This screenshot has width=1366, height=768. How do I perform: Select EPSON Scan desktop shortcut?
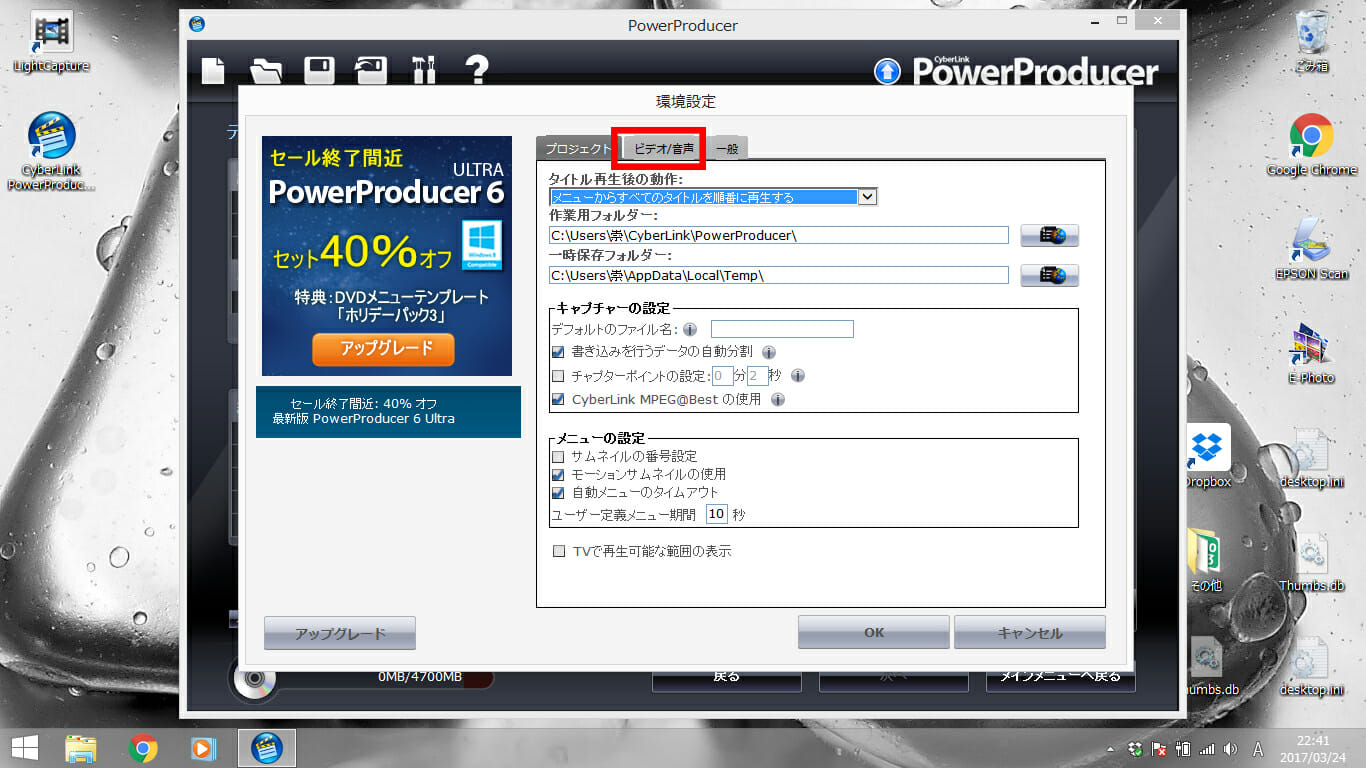1311,249
